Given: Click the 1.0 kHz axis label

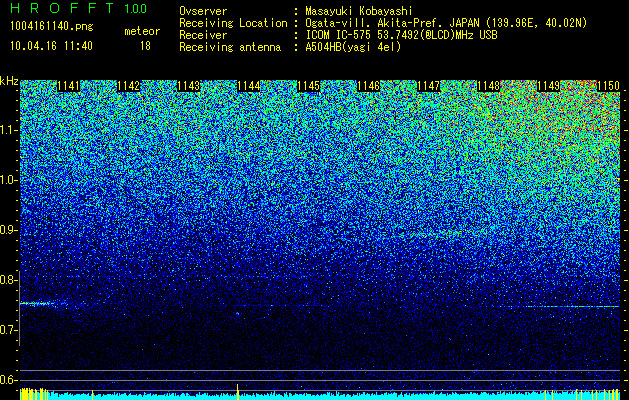Looking at the screenshot, I should [x=9, y=180].
